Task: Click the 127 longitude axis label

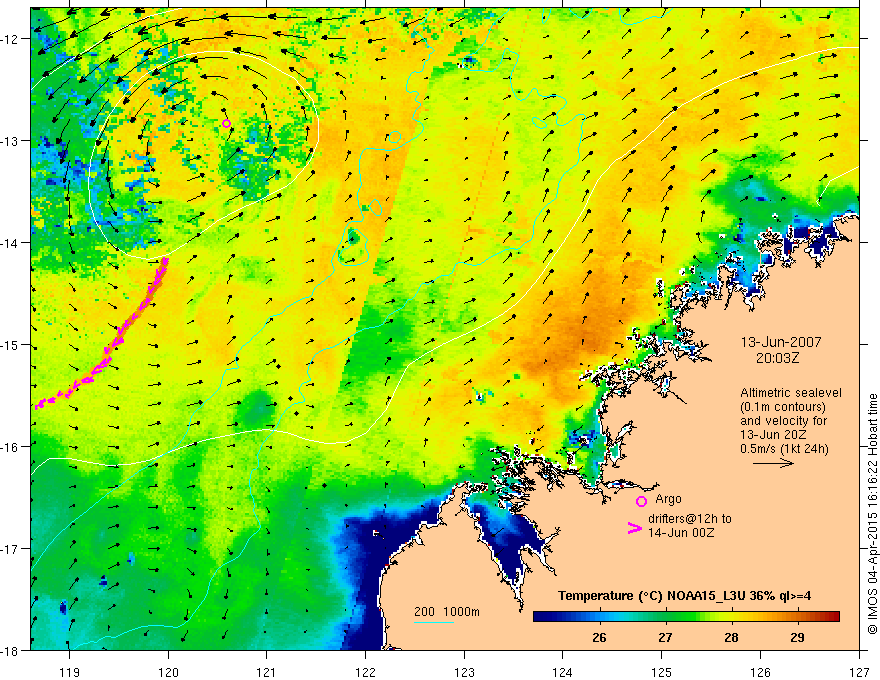Action: click(859, 672)
